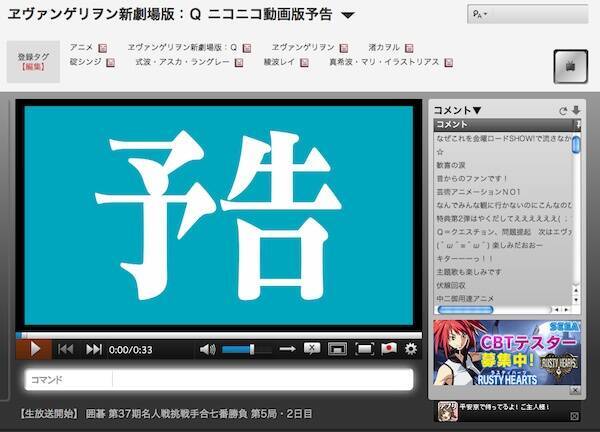This screenshot has width=600, height=432.
Task: Expand the video title dropdown arrow
Action: point(347,16)
